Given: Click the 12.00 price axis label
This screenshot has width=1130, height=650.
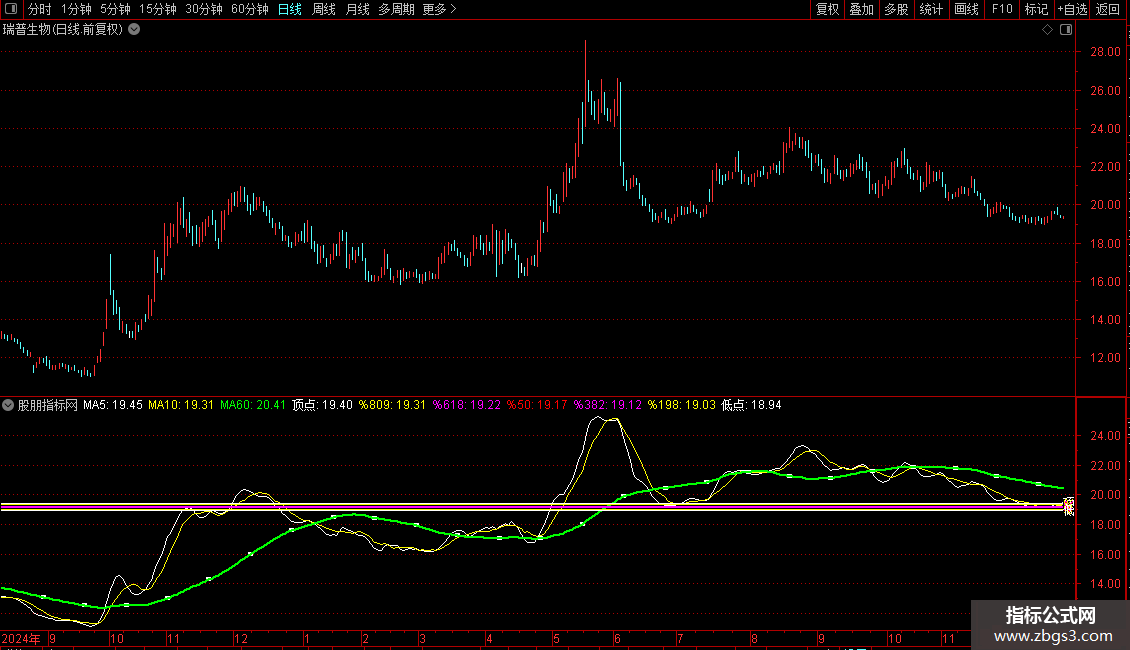Looking at the screenshot, I should click(x=1105, y=358).
